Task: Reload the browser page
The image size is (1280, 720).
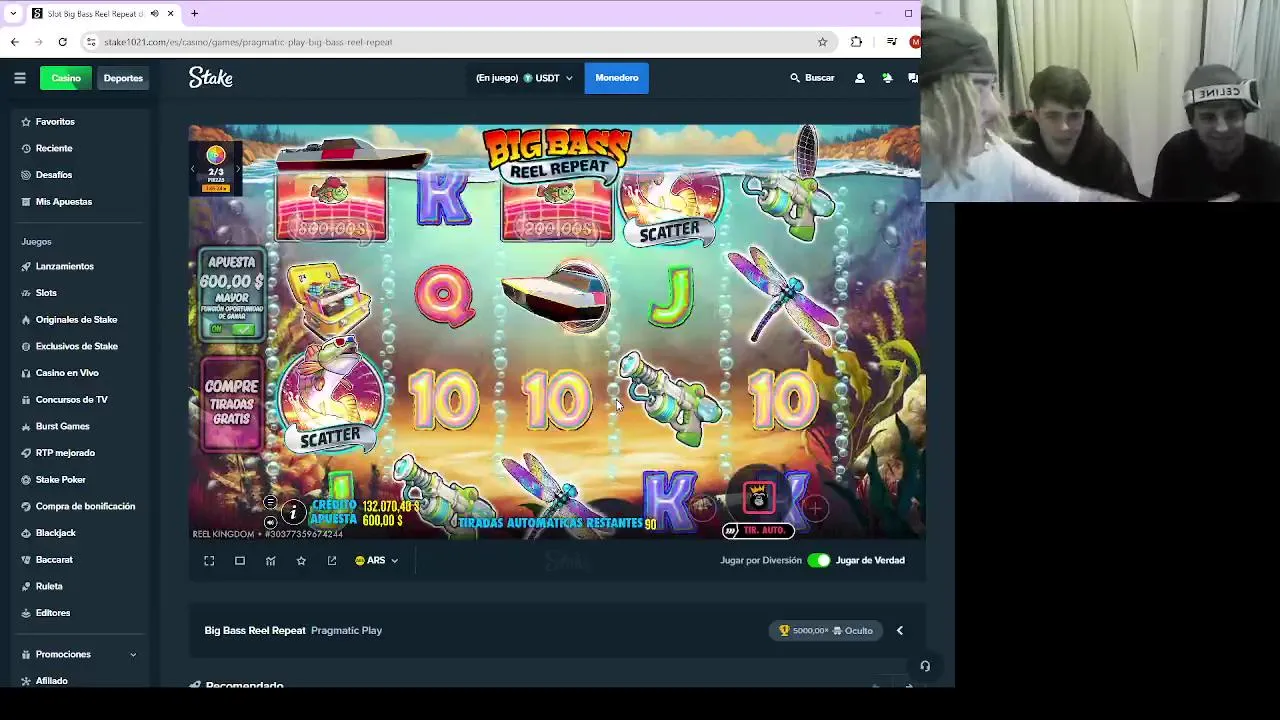Action: [x=62, y=42]
